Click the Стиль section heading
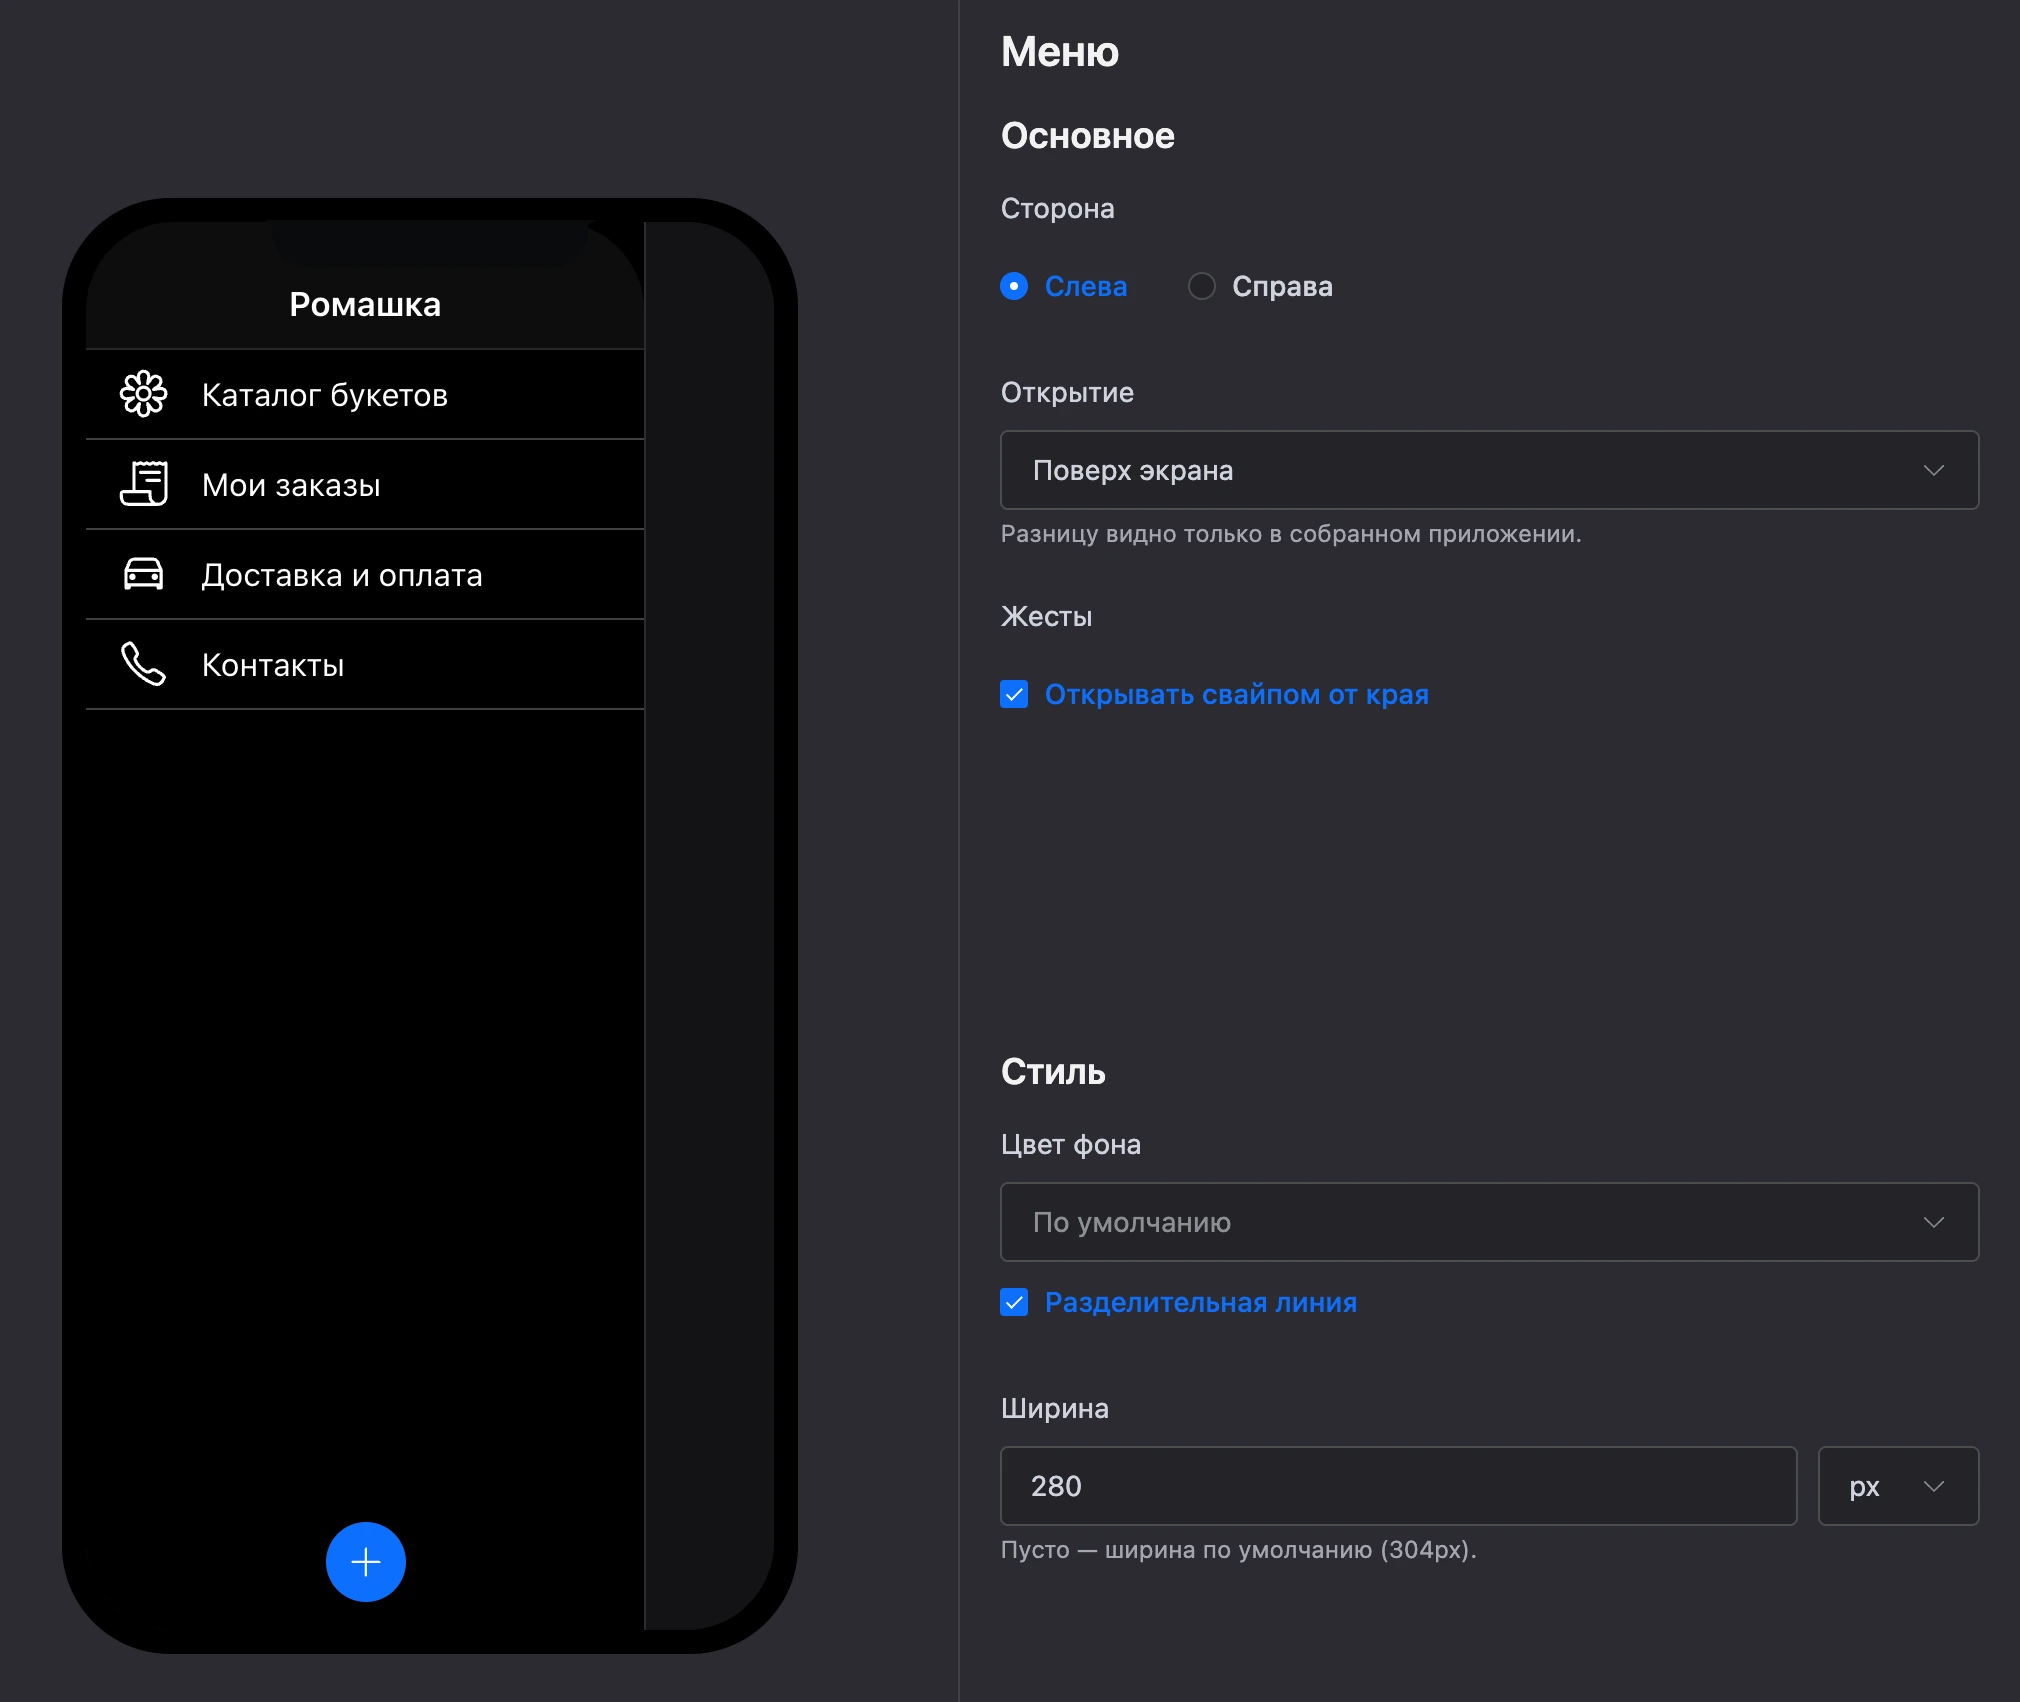The image size is (2020, 1702). 1053,1072
